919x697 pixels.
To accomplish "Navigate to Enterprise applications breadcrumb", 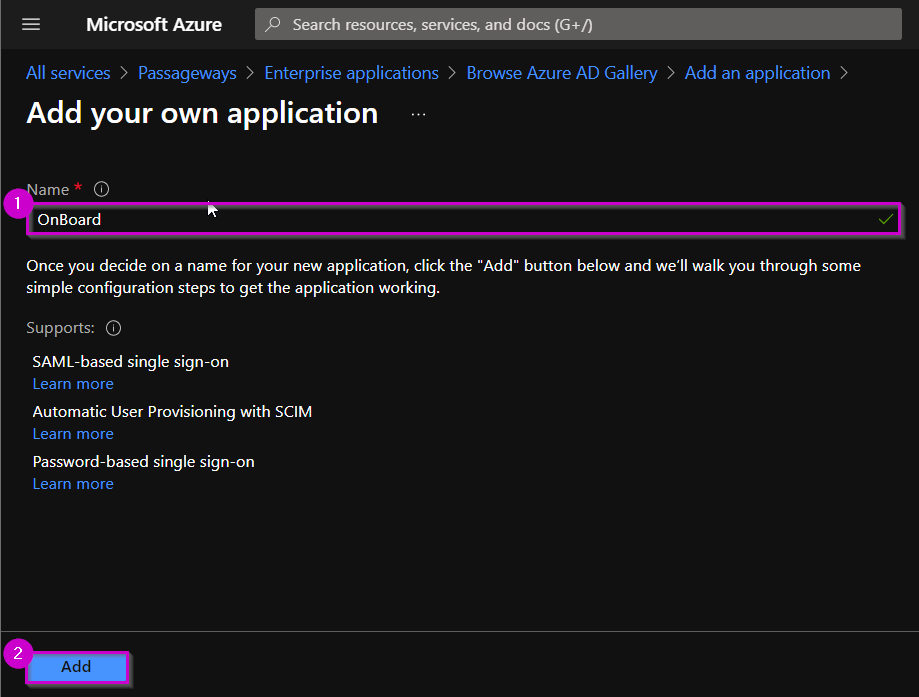I will tap(351, 73).
